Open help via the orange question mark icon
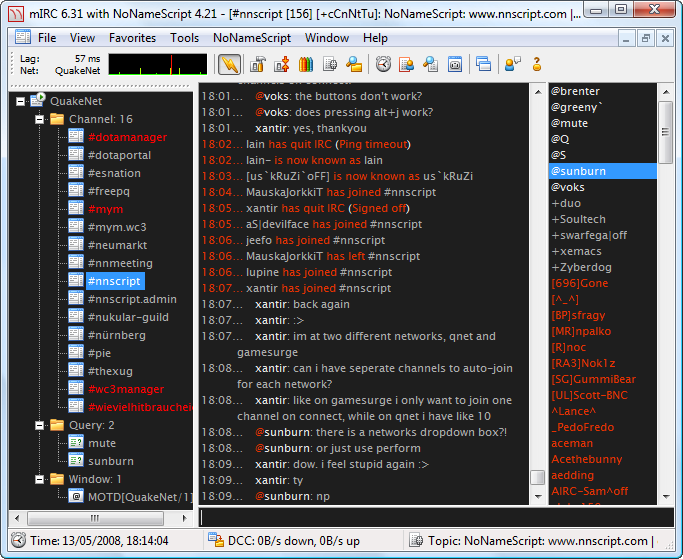This screenshot has width=683, height=559. pos(537,64)
